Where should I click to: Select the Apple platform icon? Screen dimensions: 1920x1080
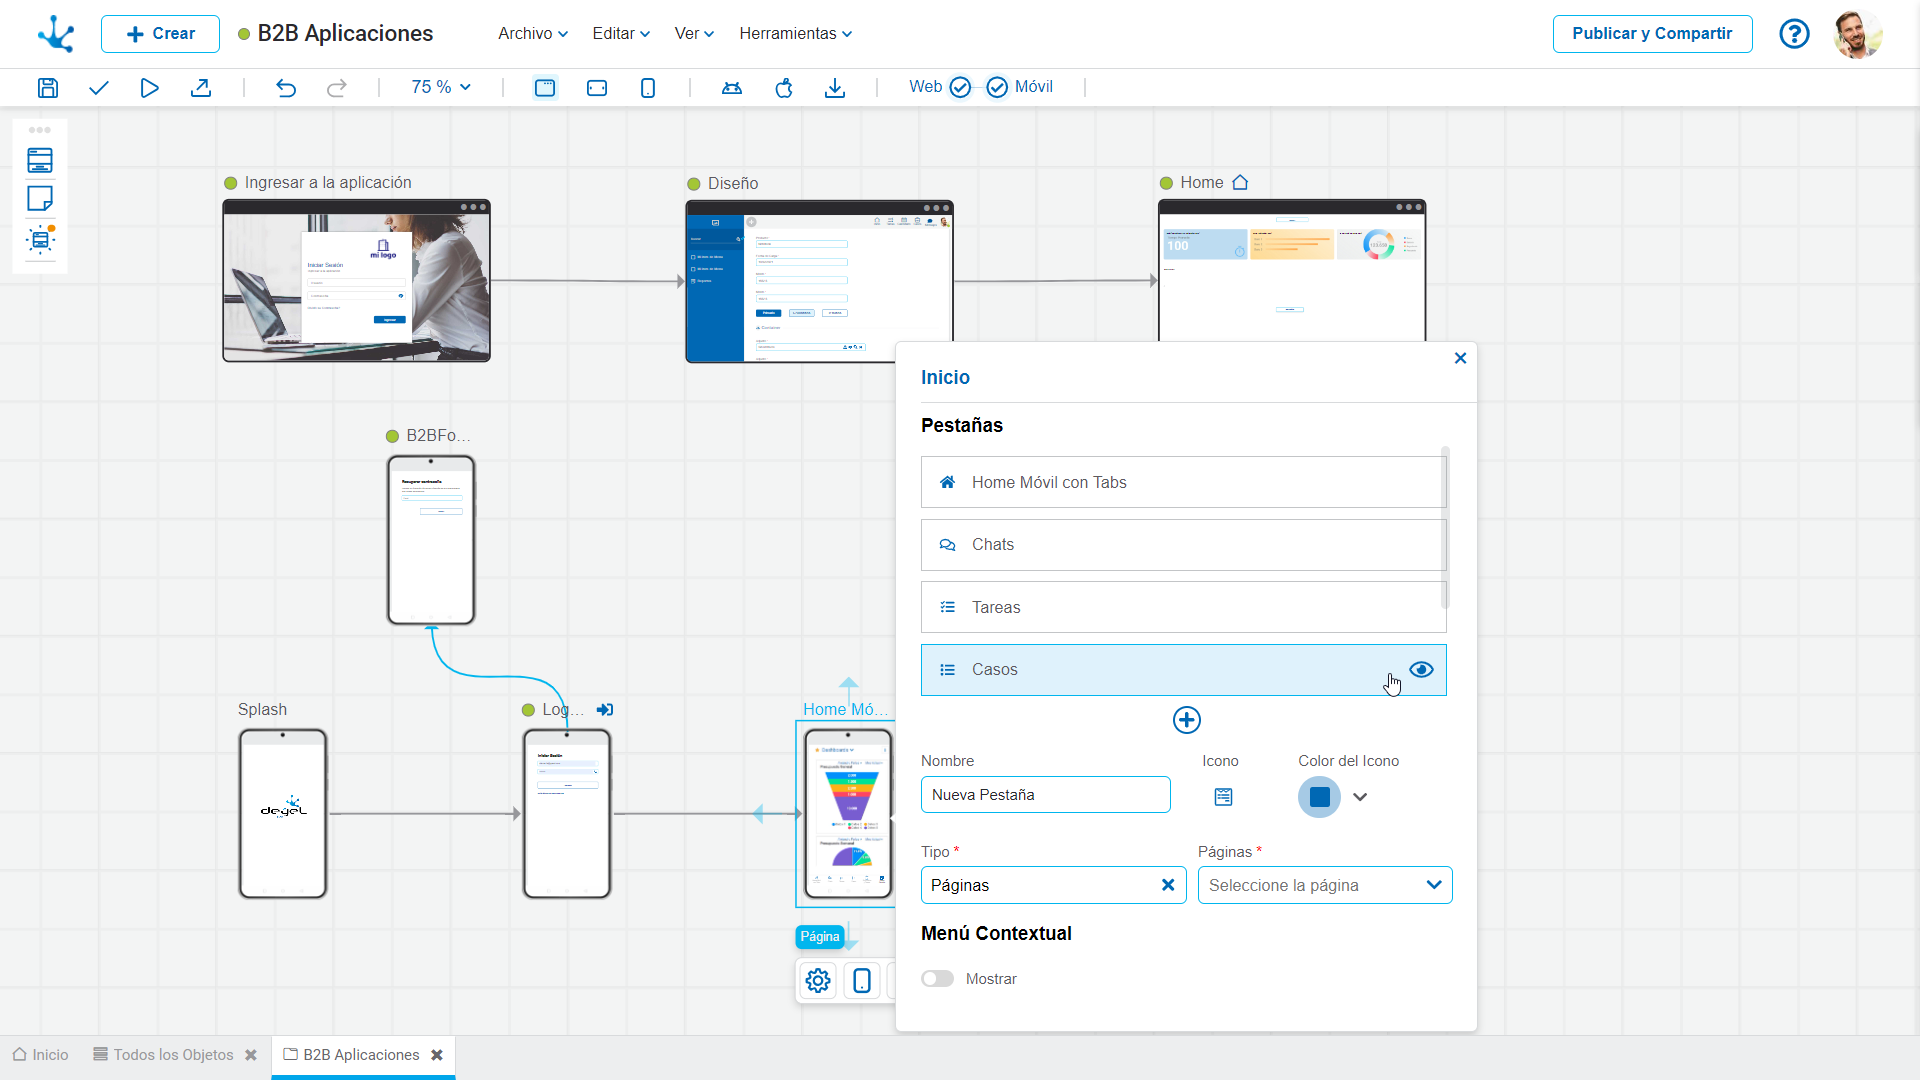(x=784, y=87)
